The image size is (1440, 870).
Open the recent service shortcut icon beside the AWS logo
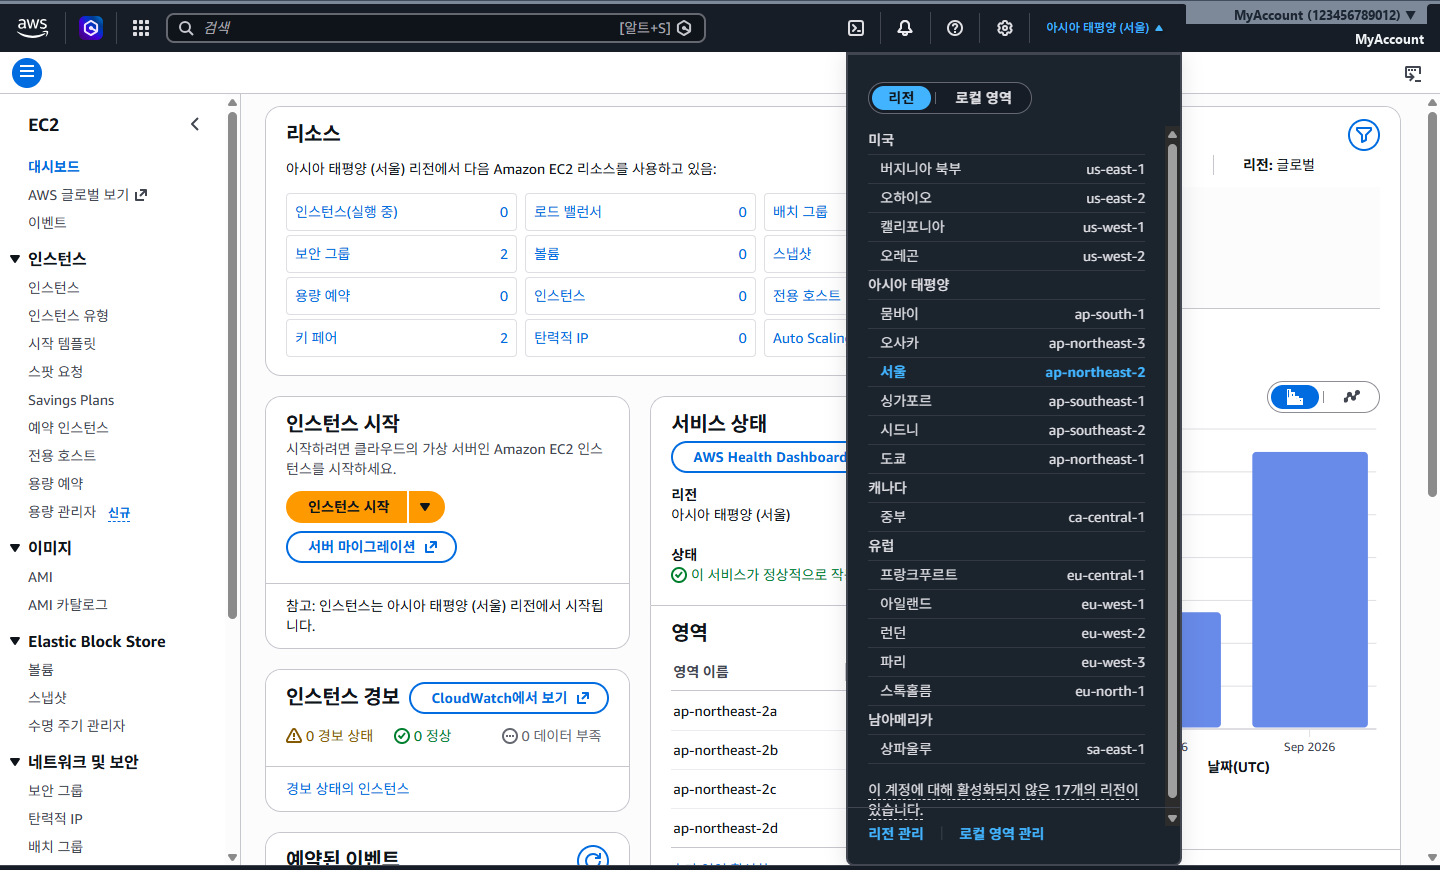[x=91, y=28]
